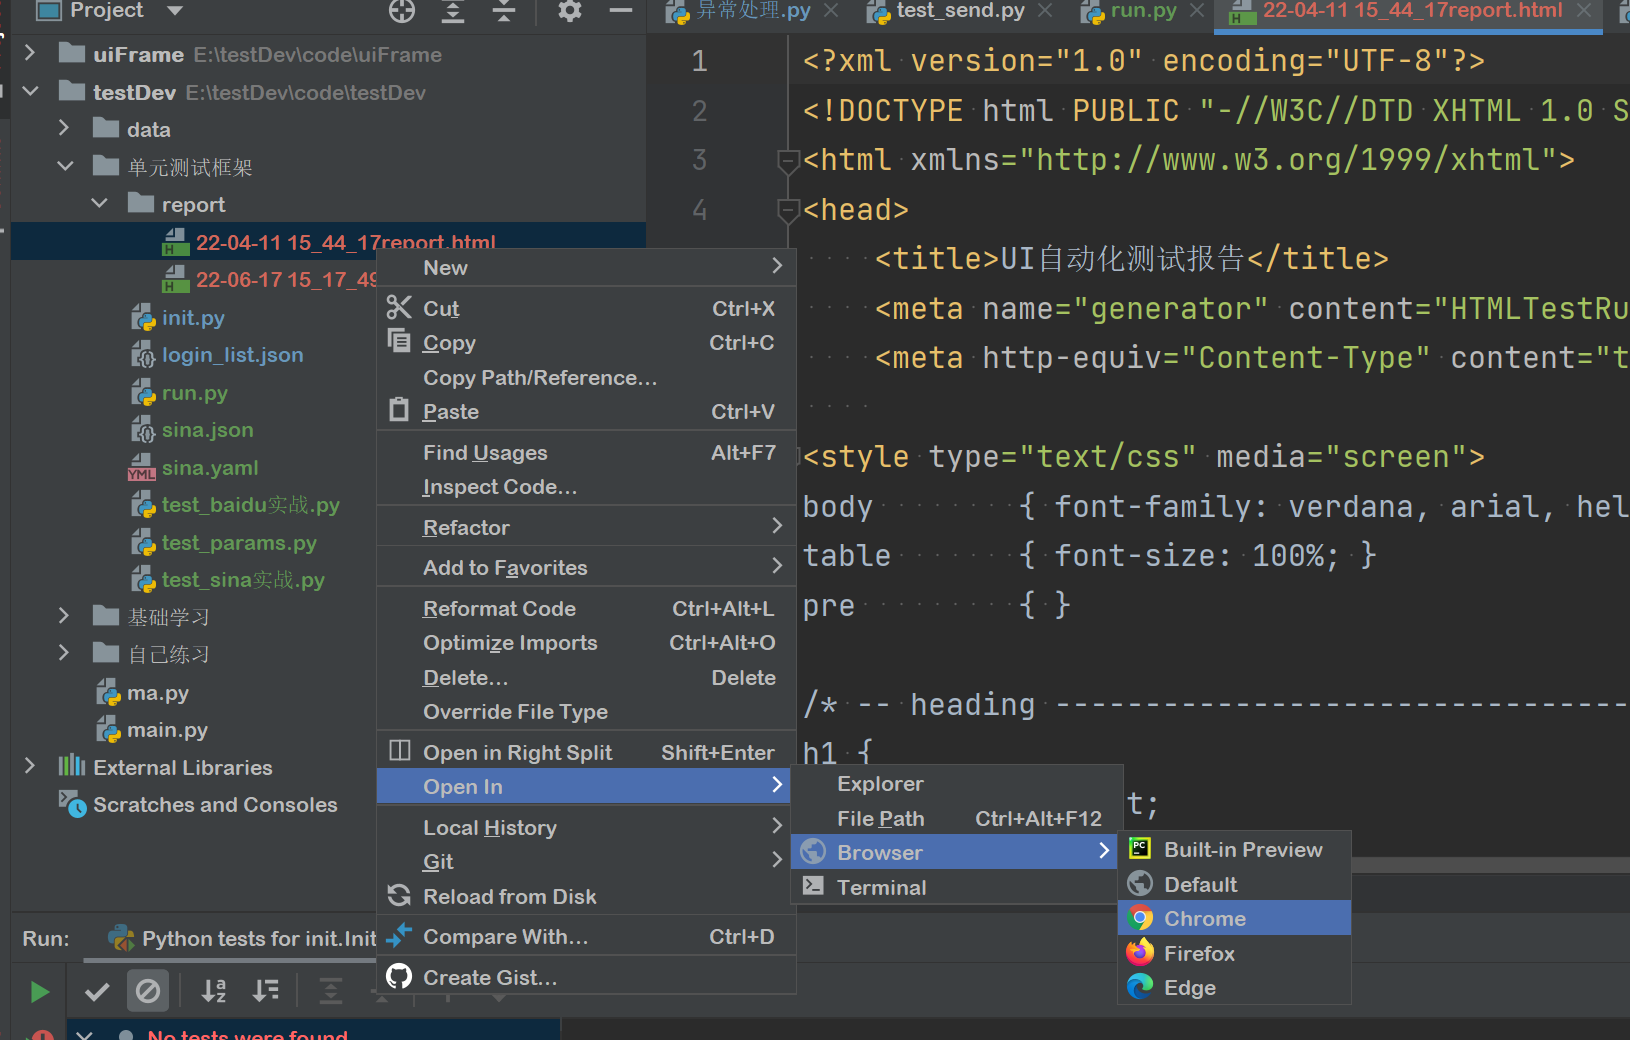
Task: Expand the uiFrame project folder
Action: pos(30,54)
